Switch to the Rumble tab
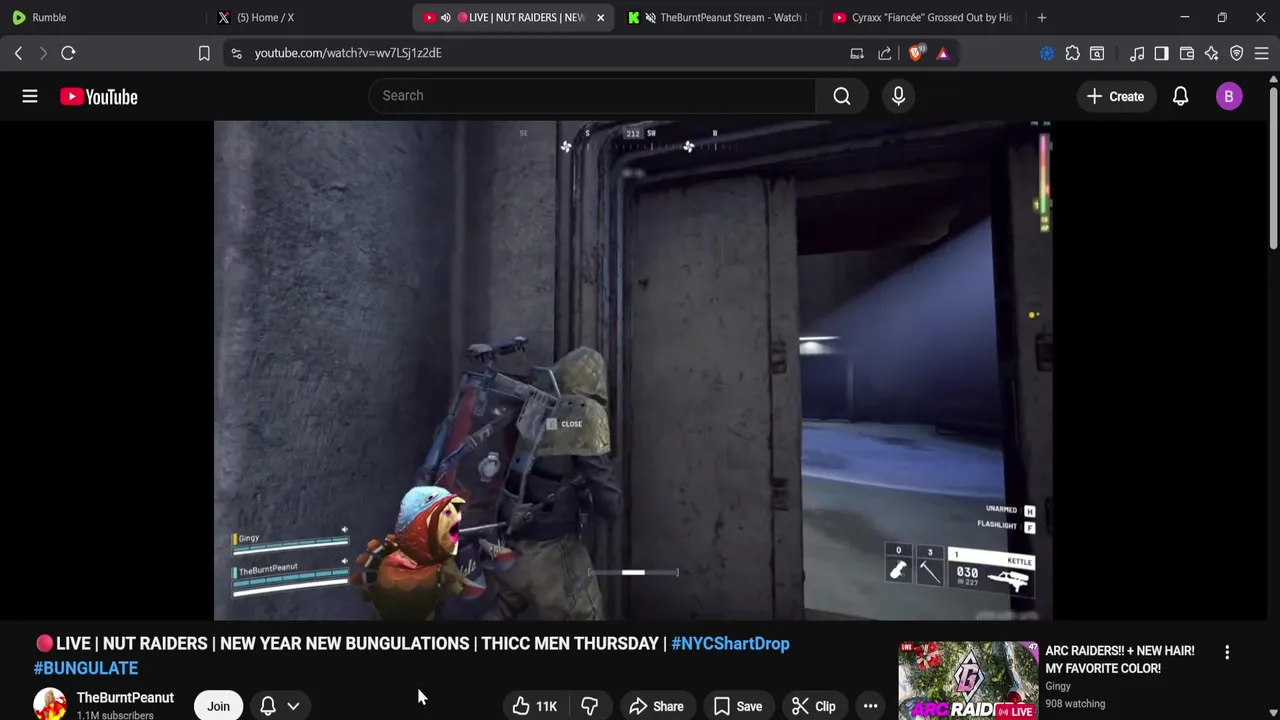1280x720 pixels. 100,17
